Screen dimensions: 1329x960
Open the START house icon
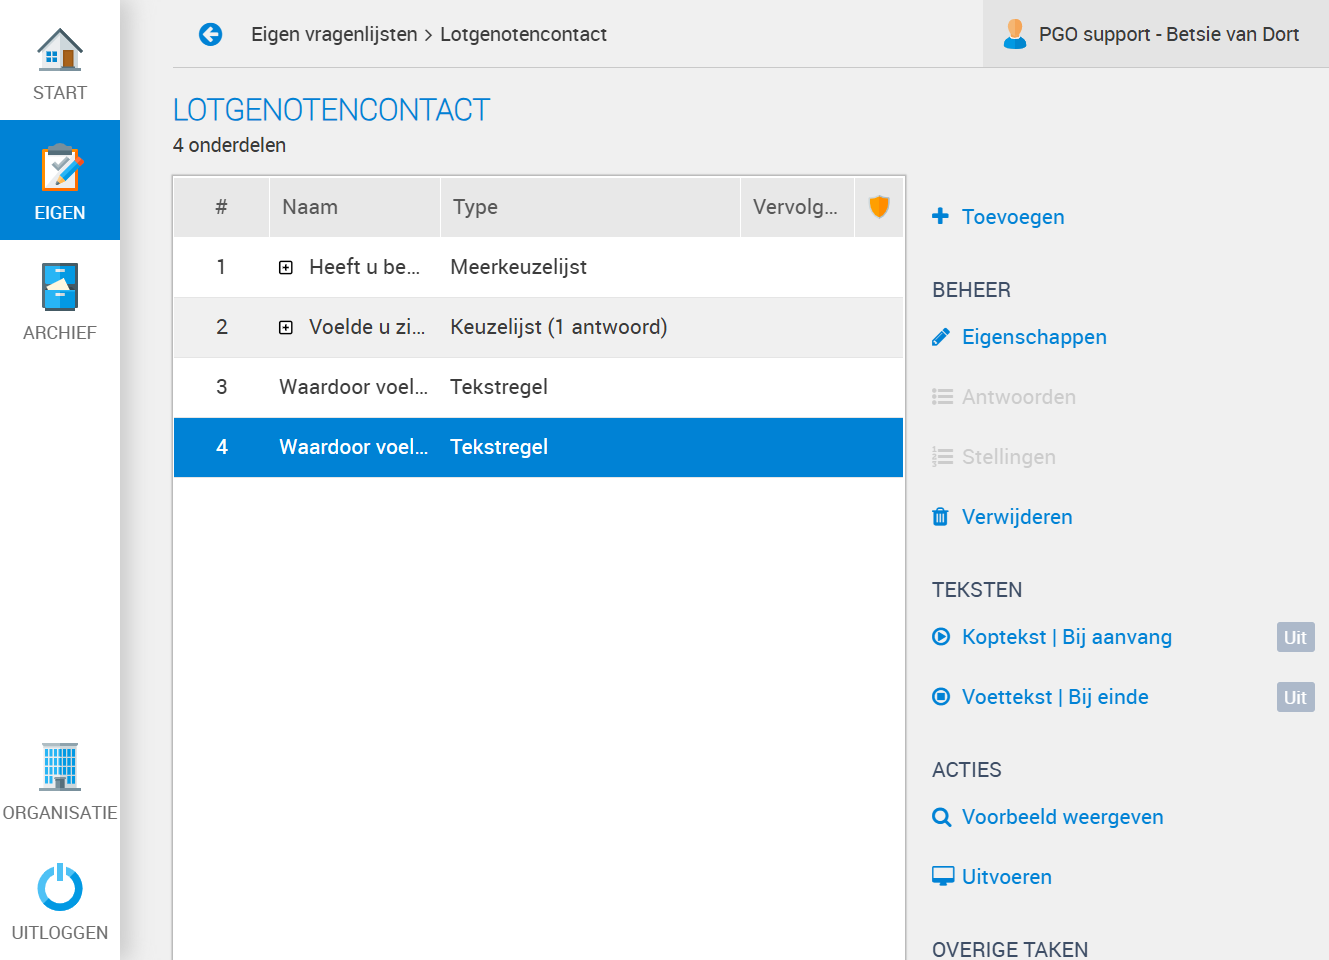[x=60, y=49]
